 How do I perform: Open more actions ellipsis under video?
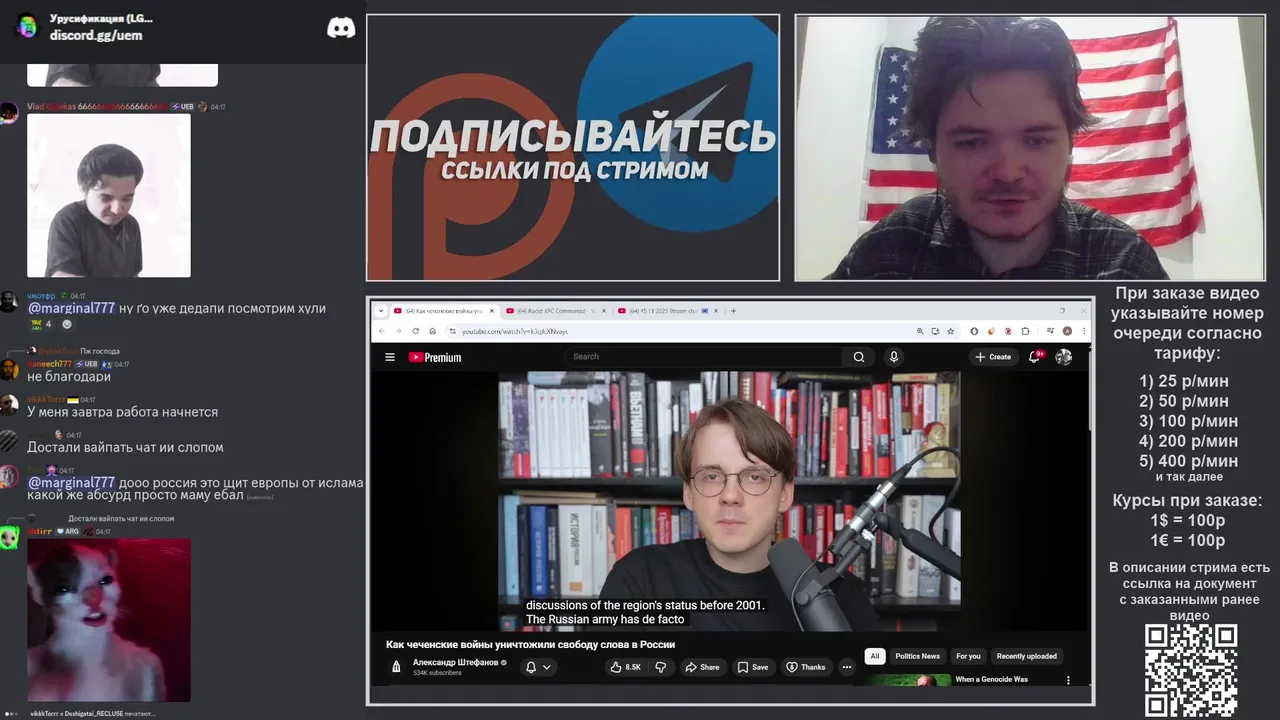847,667
